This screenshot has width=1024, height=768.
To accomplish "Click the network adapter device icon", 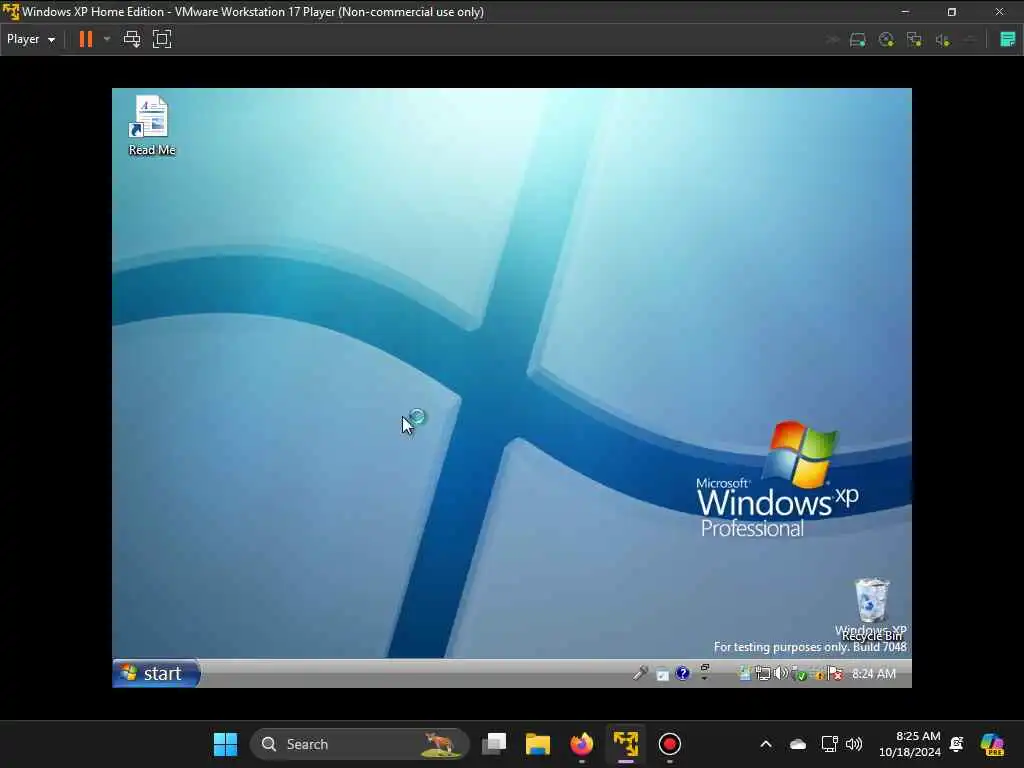I will 914,40.
